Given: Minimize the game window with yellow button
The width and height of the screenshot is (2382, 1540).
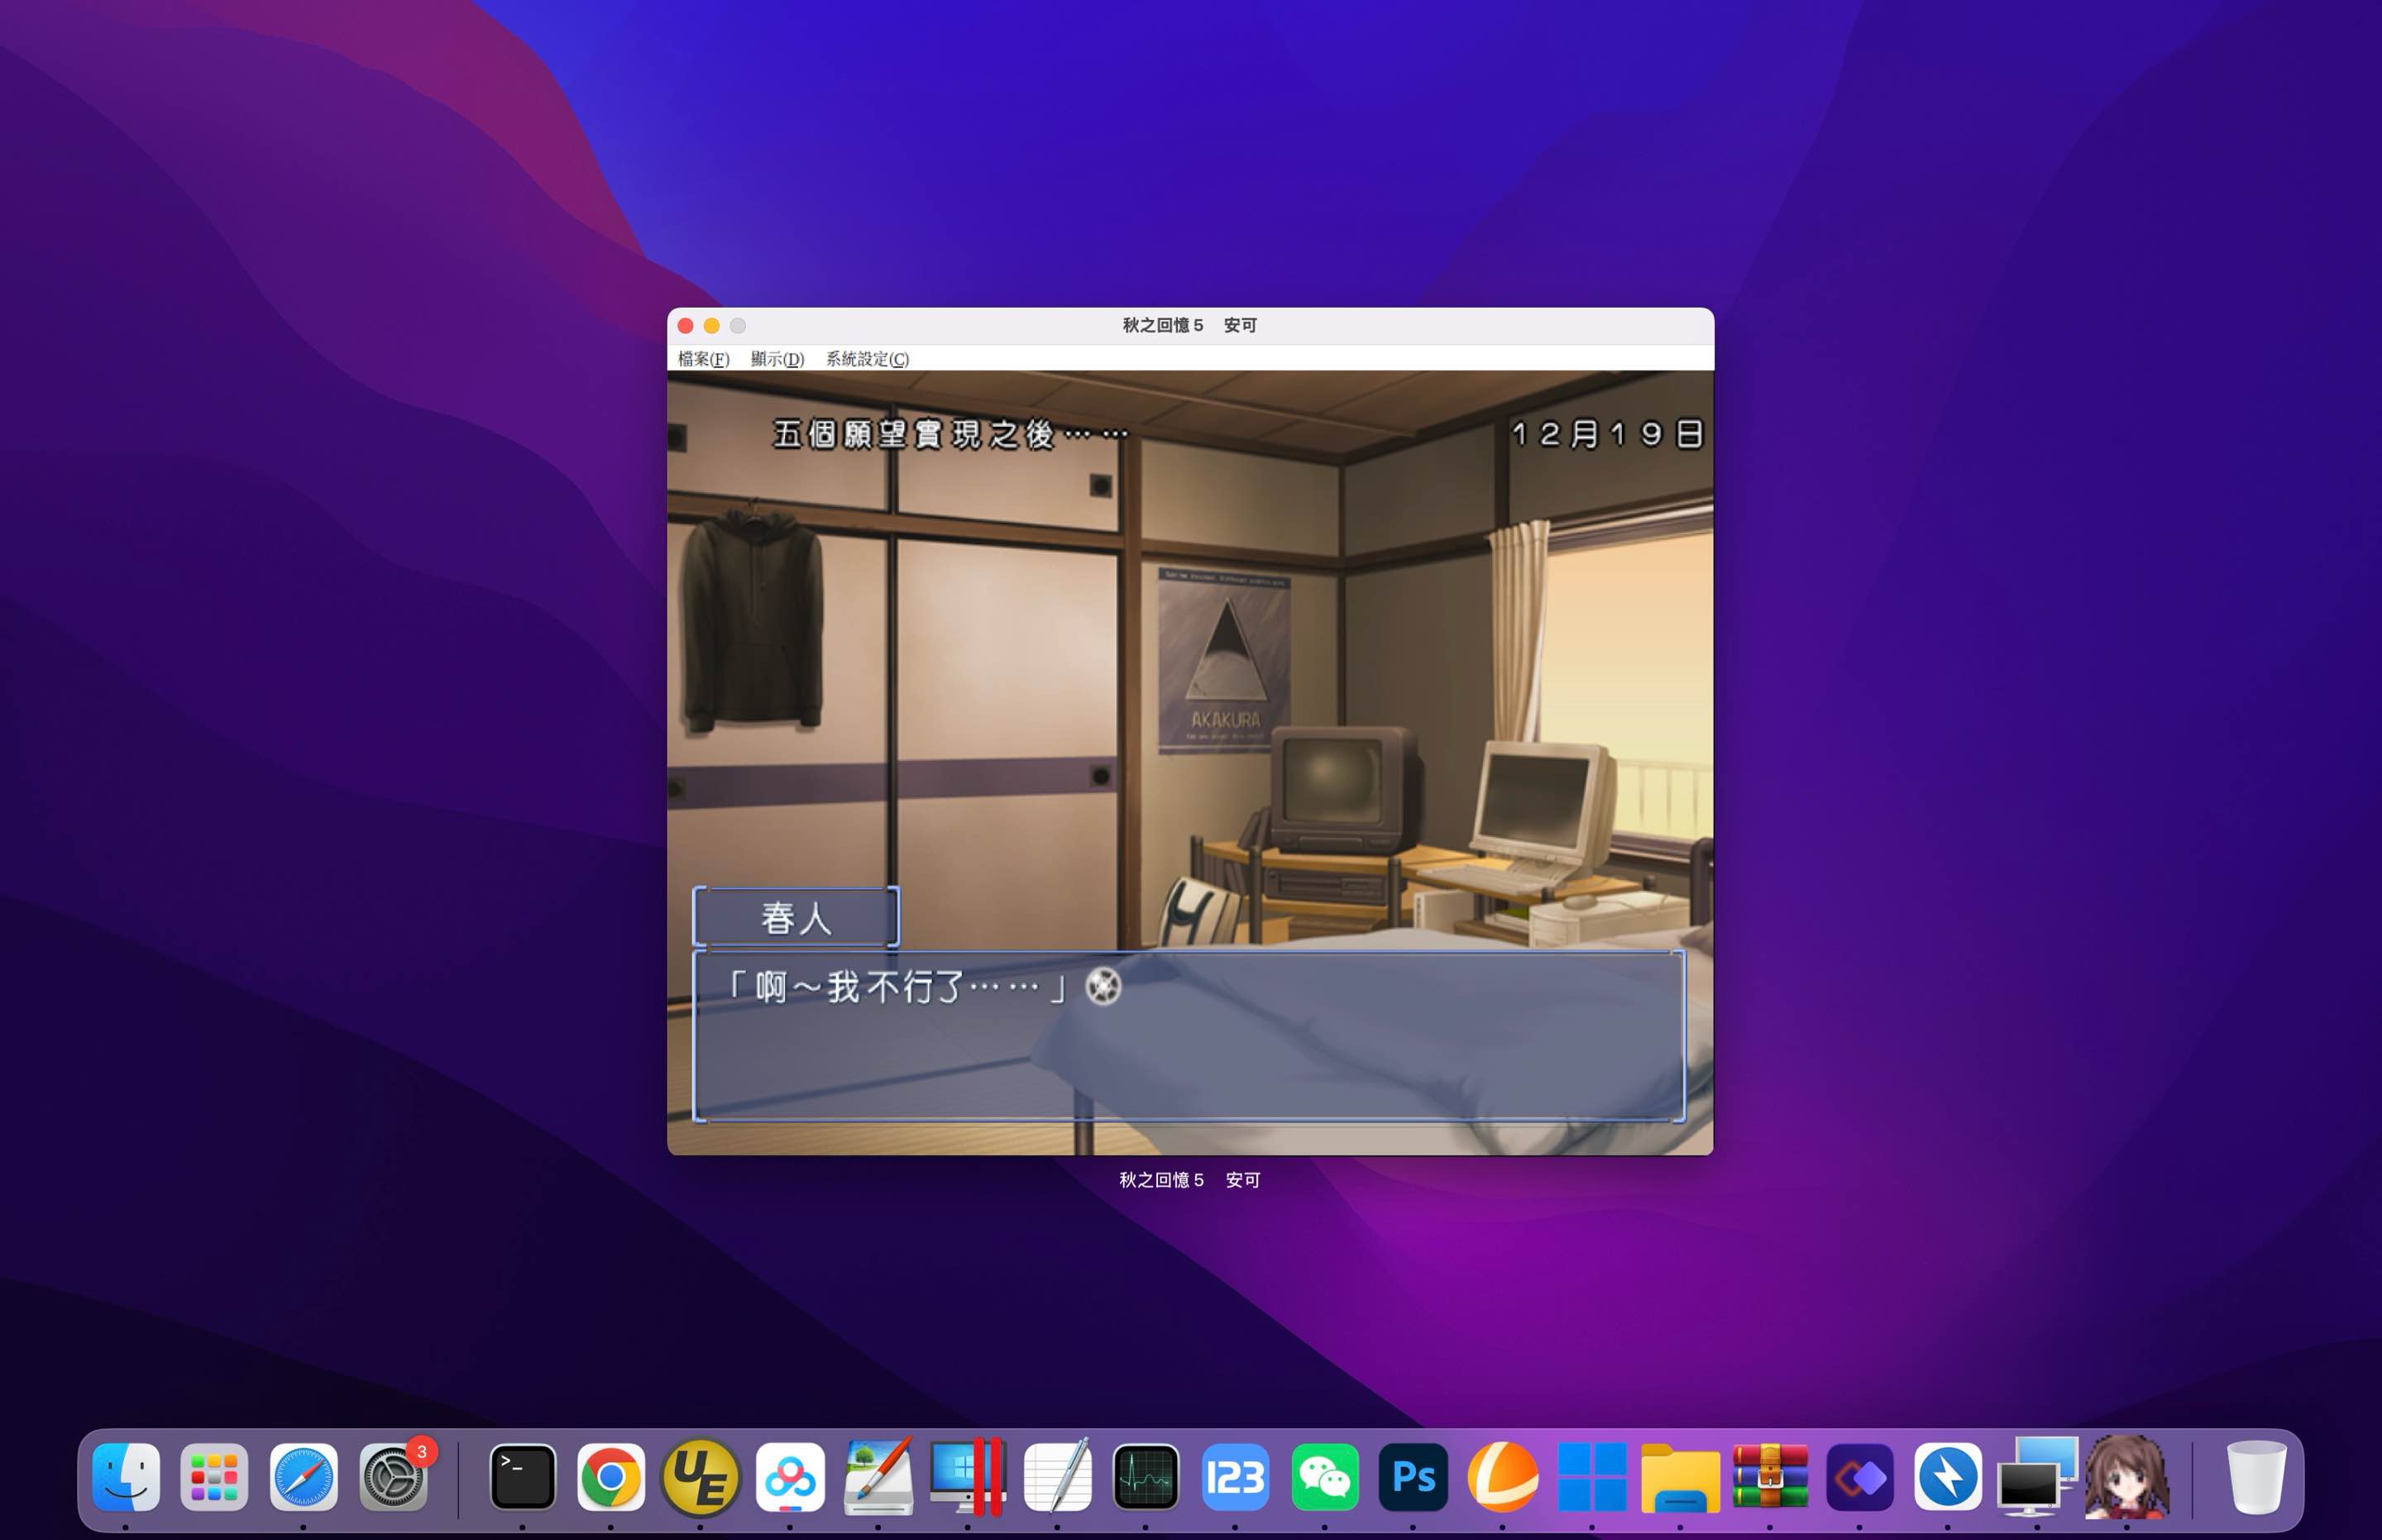Looking at the screenshot, I should 712,326.
